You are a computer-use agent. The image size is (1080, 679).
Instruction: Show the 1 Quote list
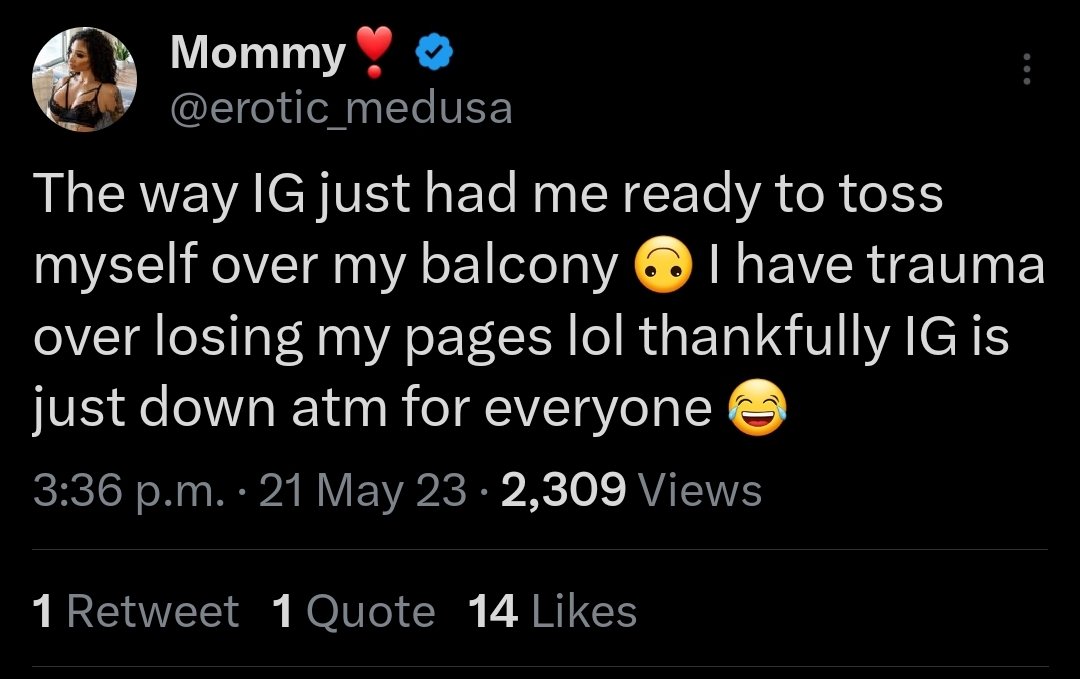click(353, 612)
